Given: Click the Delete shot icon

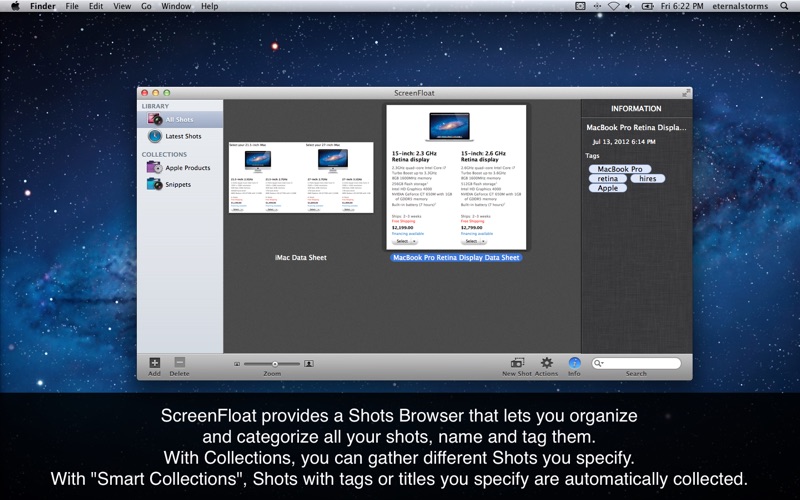Looking at the screenshot, I should pos(179,363).
